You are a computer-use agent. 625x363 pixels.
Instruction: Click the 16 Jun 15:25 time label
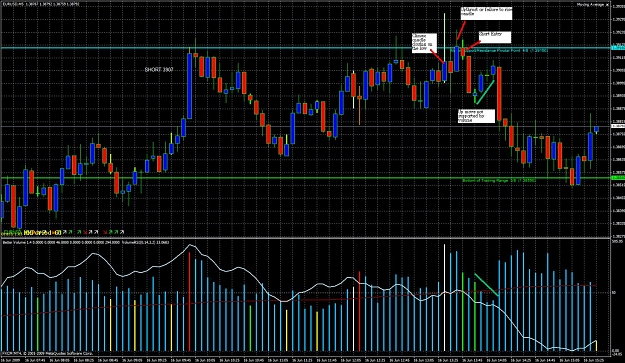pyautogui.click(x=595, y=360)
